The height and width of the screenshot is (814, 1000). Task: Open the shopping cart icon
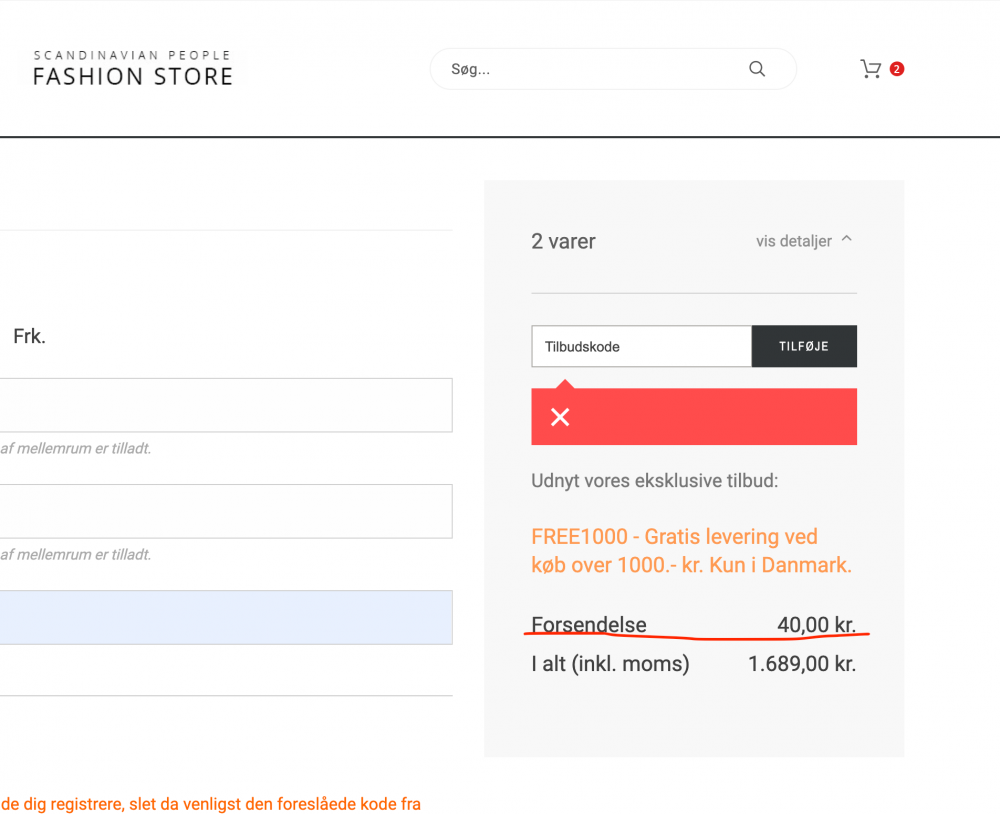click(x=869, y=69)
